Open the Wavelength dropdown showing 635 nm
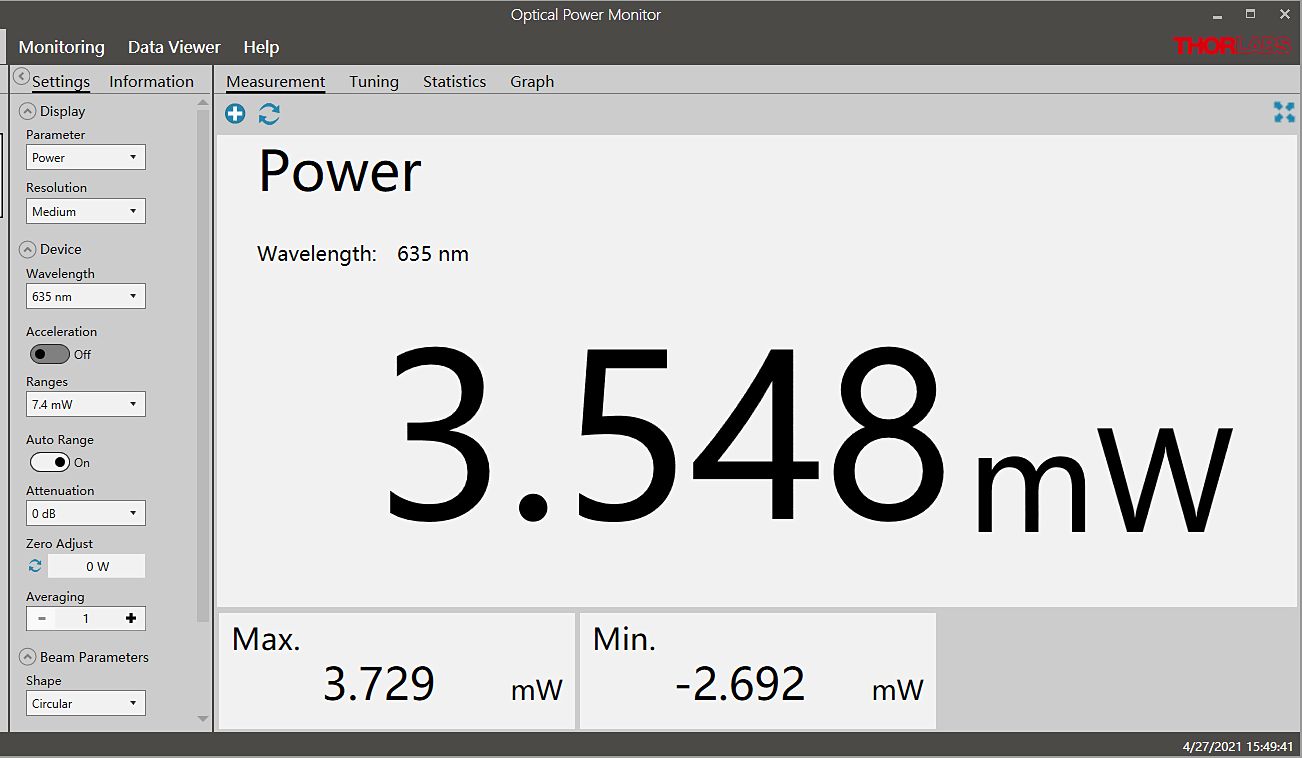This screenshot has width=1302, height=758. tap(86, 296)
